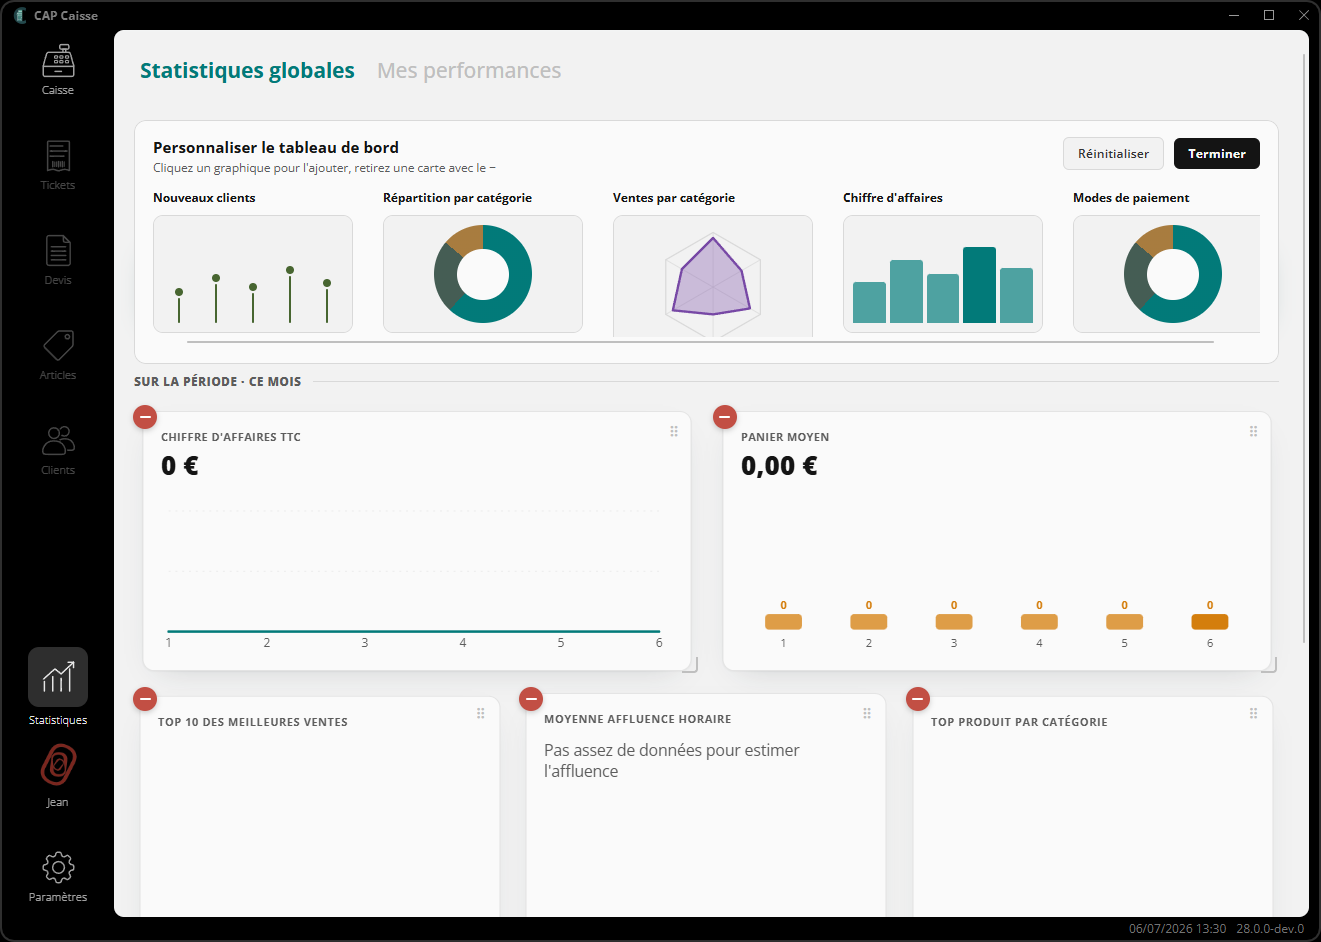This screenshot has width=1321, height=942.
Task: Click the Chiffre d'affaires TTC card's corner grip
Action: [691, 665]
